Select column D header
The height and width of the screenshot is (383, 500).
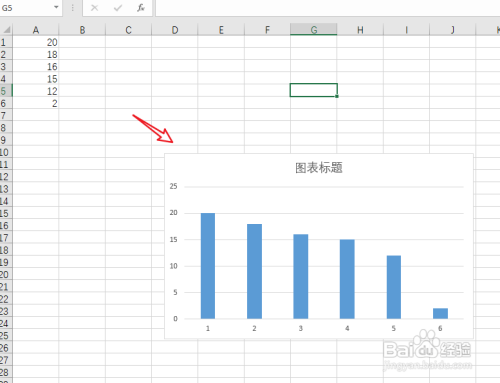175,30
